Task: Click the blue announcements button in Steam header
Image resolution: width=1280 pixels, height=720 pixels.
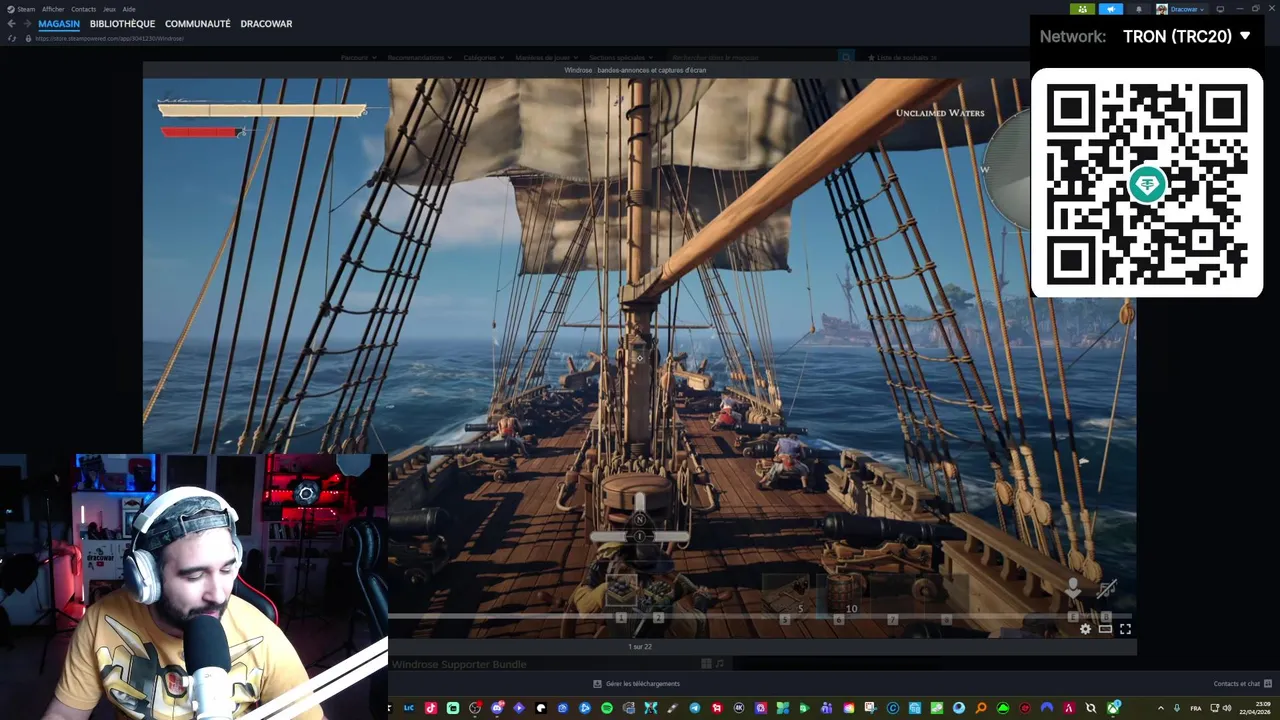Action: click(1111, 9)
